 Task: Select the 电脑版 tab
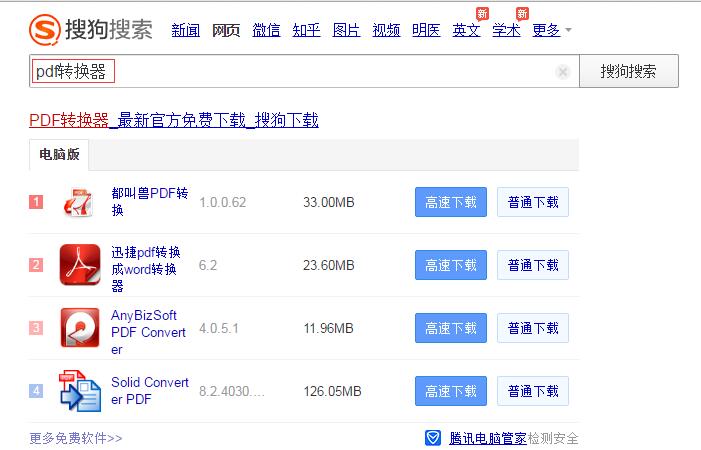click(x=59, y=155)
